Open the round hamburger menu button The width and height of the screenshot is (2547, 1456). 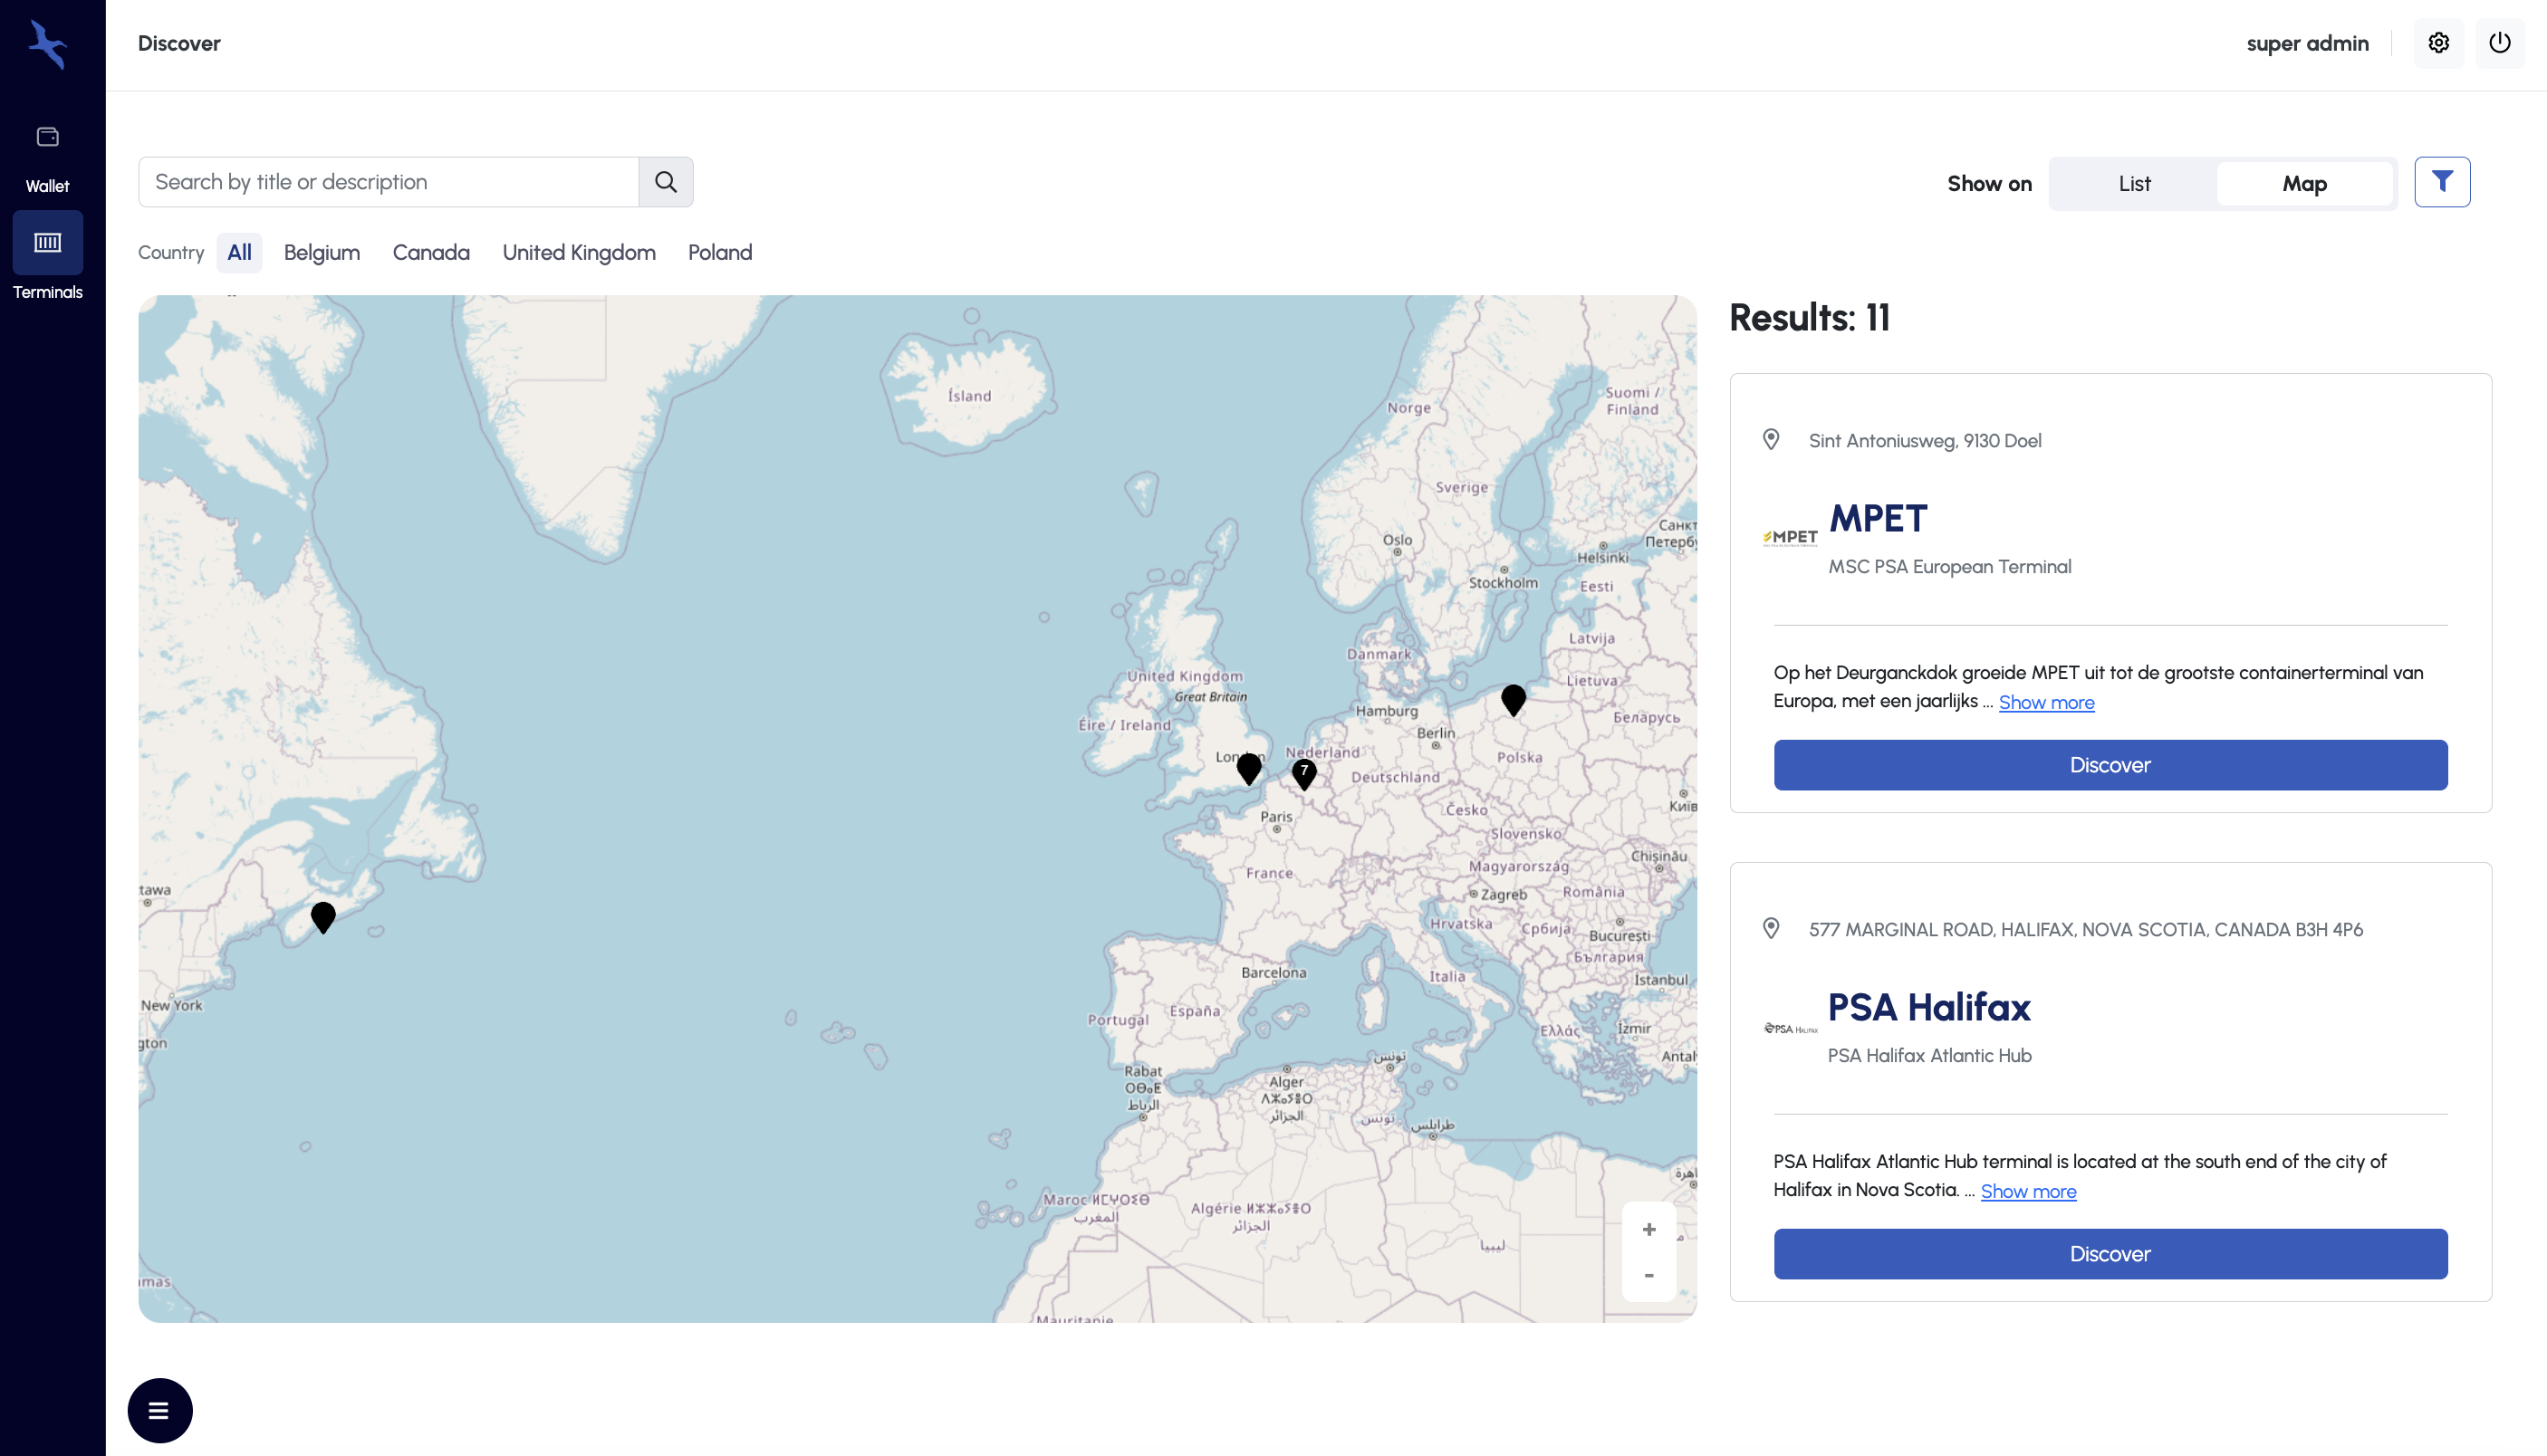pyautogui.click(x=159, y=1410)
